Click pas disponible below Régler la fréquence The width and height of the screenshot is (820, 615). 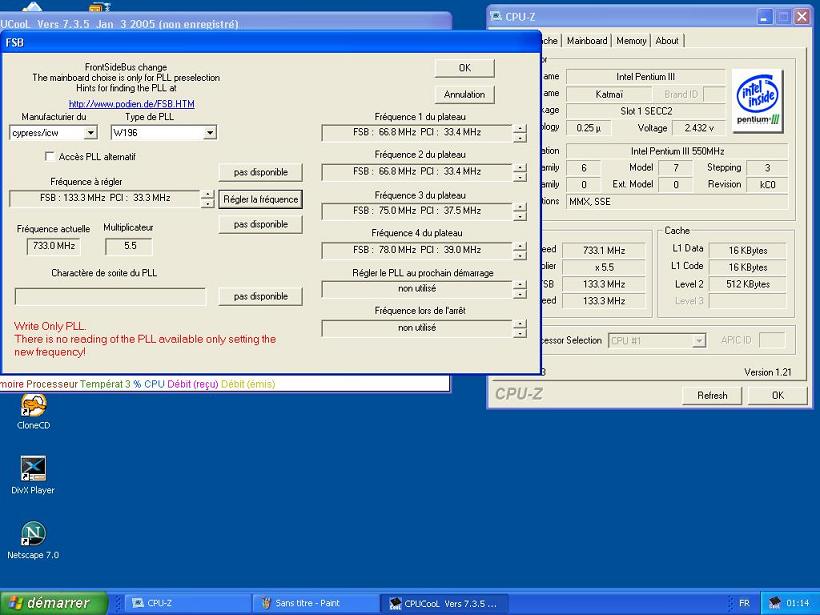point(260,224)
